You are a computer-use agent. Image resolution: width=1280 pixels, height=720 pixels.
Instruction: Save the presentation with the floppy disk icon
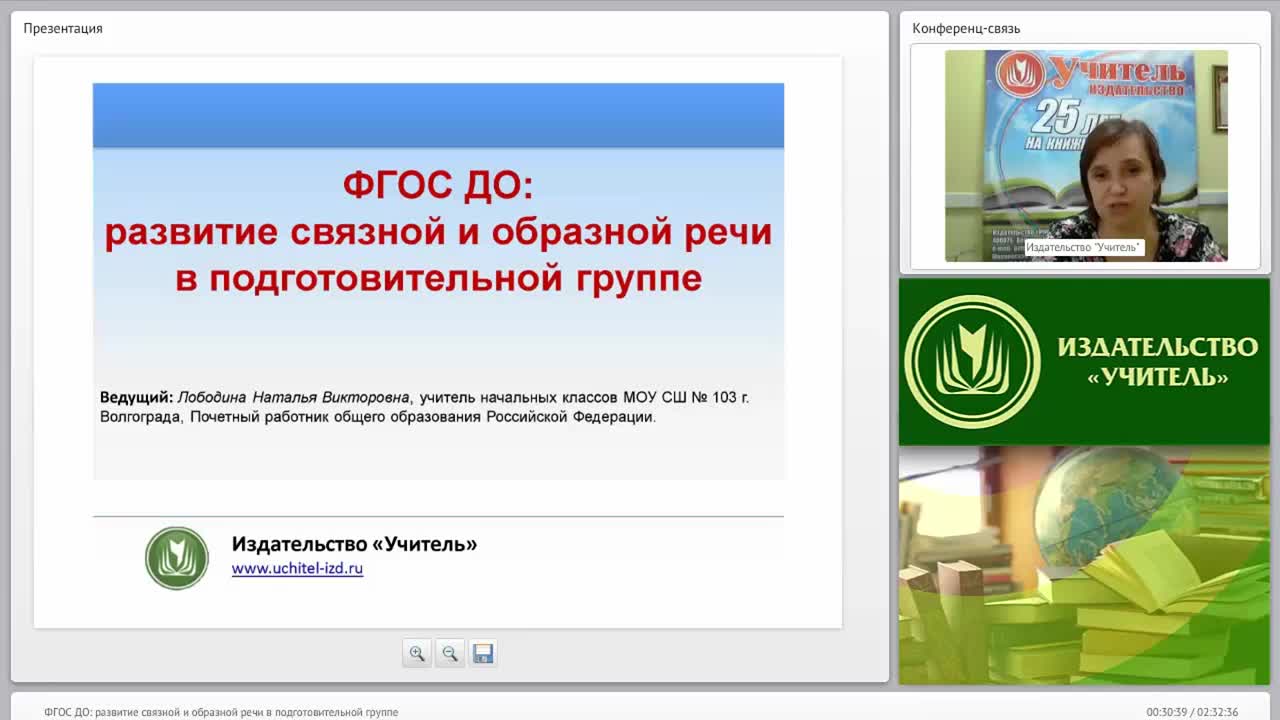pos(483,653)
